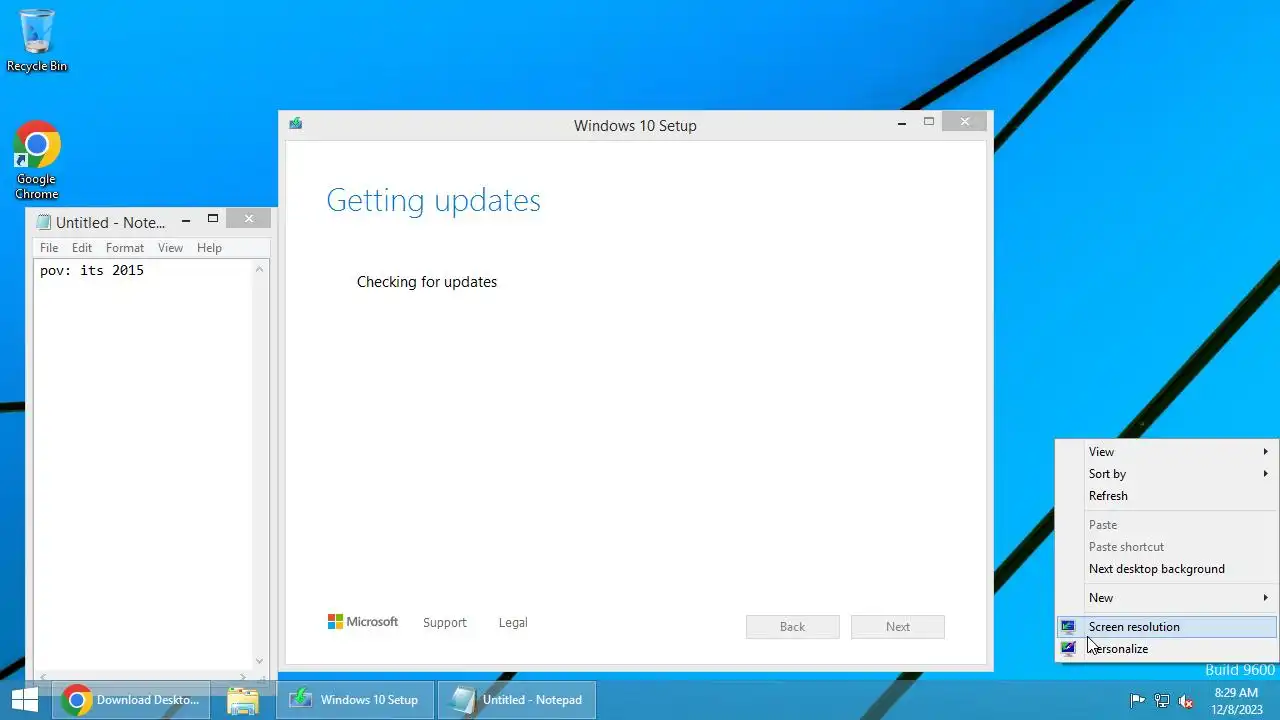
Task: Click the Windows 10 Setup title bar icon
Action: point(296,124)
